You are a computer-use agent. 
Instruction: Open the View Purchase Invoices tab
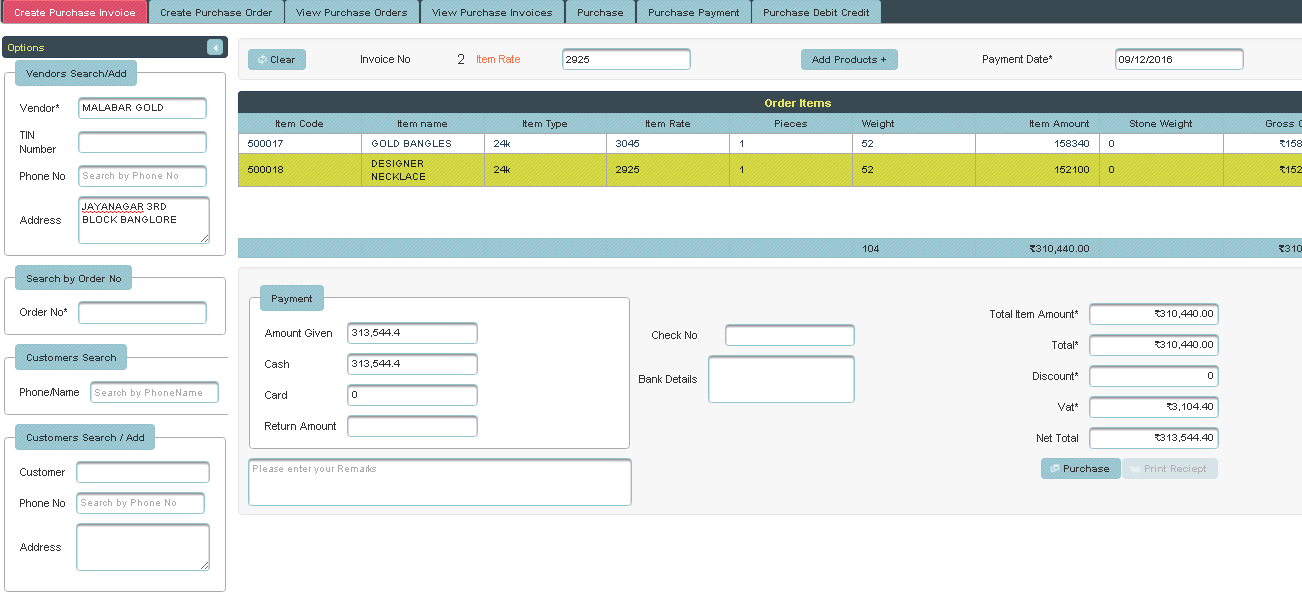492,12
